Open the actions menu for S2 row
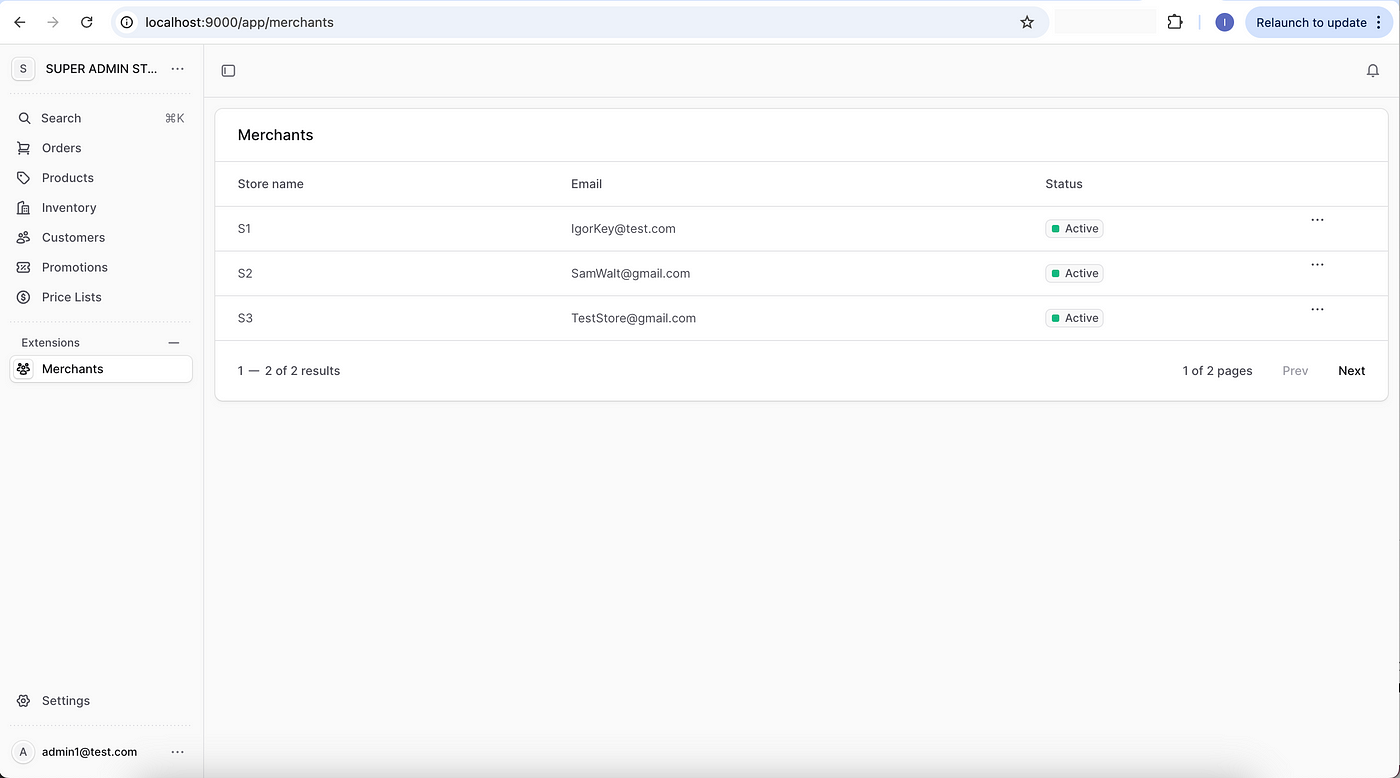 [x=1317, y=265]
